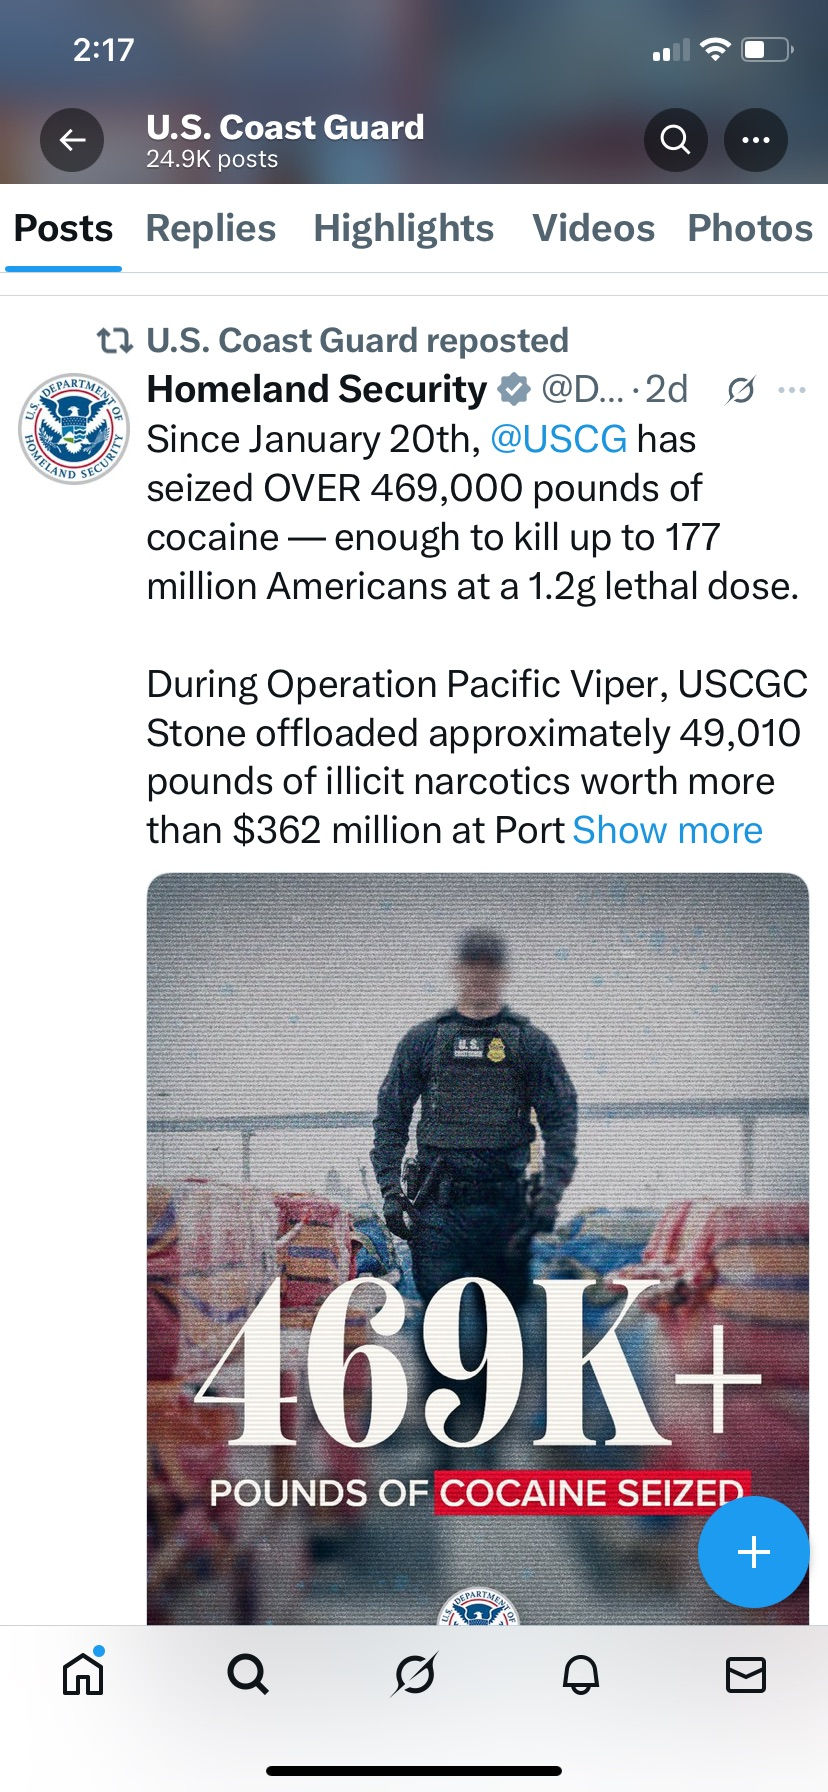This screenshot has width=828, height=1792.
Task: Switch to the Photos tab
Action: [750, 228]
